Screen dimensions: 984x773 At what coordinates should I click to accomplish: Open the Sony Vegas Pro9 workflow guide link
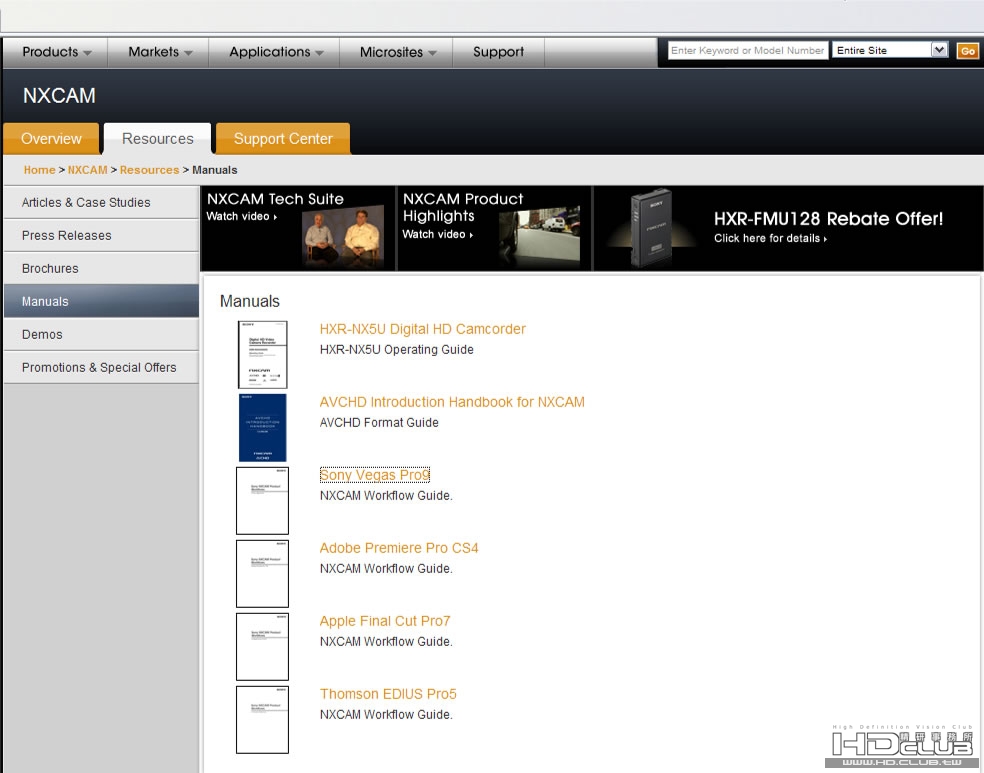[375, 475]
